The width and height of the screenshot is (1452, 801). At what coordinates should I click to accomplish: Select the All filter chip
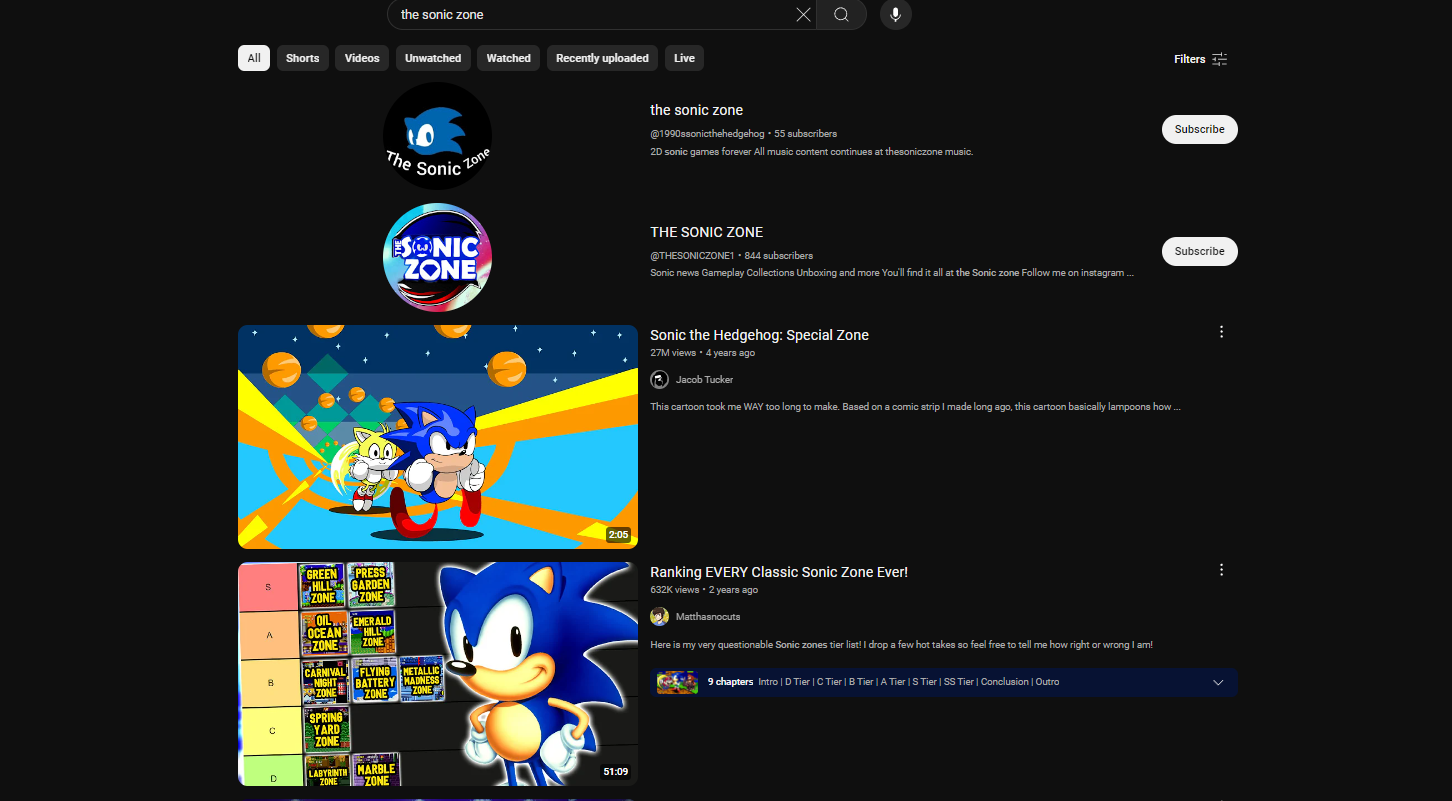click(254, 58)
